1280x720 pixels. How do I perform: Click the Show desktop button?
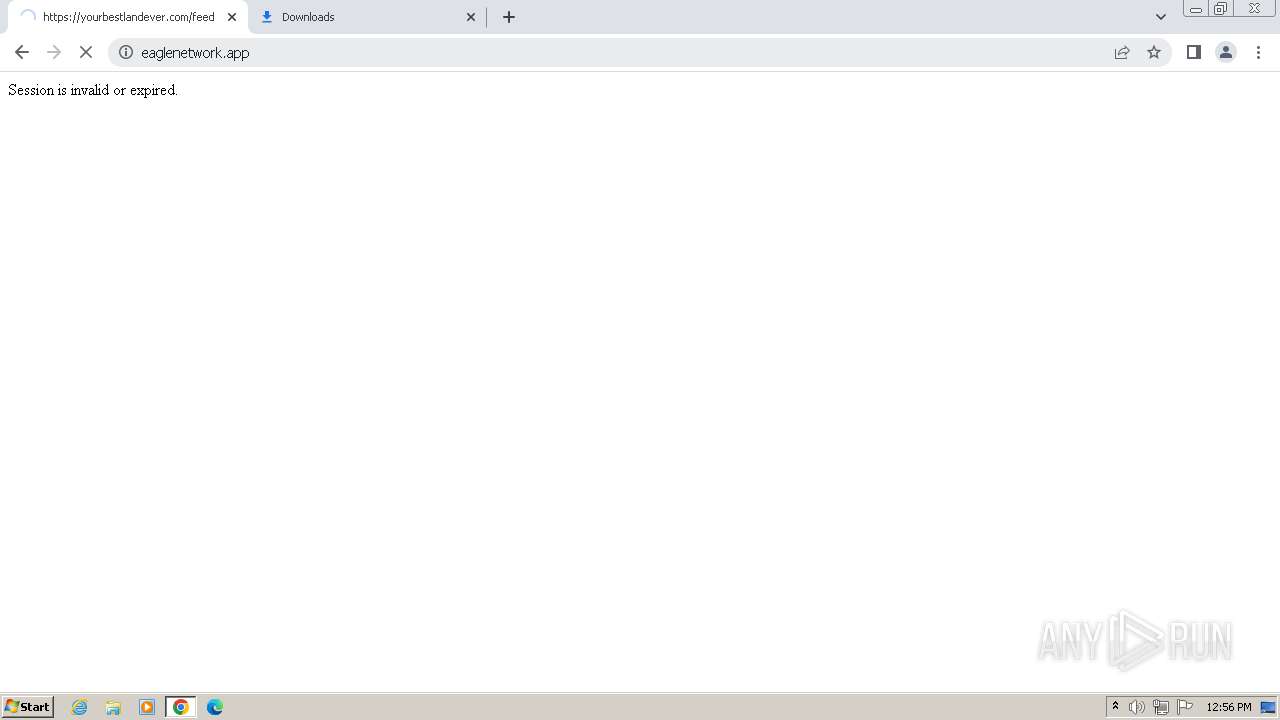pos(1268,707)
